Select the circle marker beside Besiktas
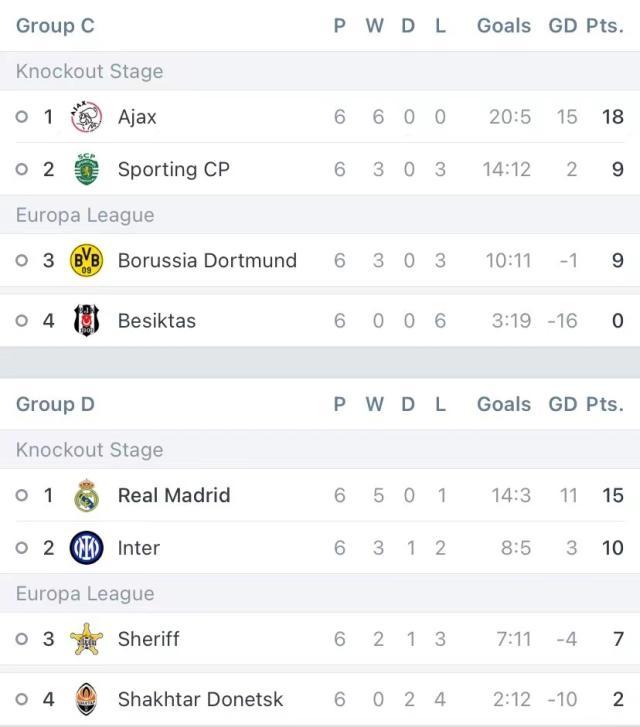 [x=22, y=320]
